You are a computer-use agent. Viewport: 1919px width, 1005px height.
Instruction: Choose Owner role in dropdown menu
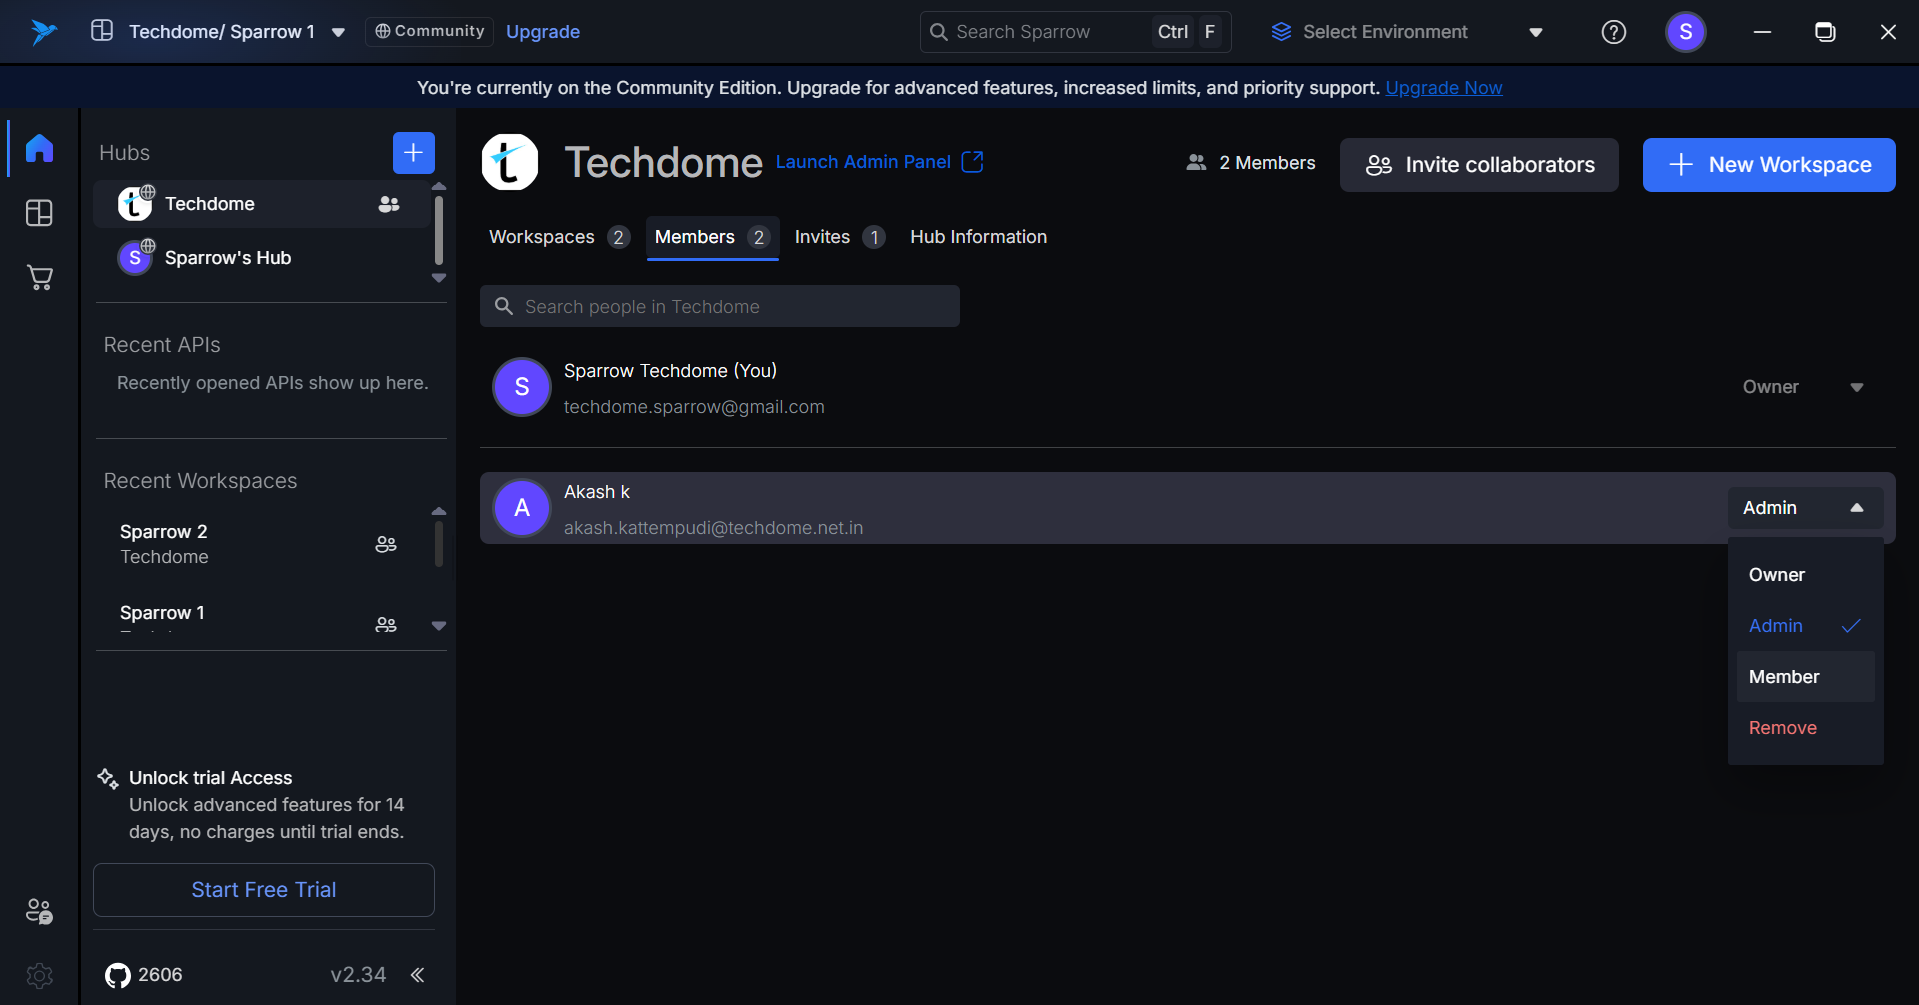(1777, 575)
